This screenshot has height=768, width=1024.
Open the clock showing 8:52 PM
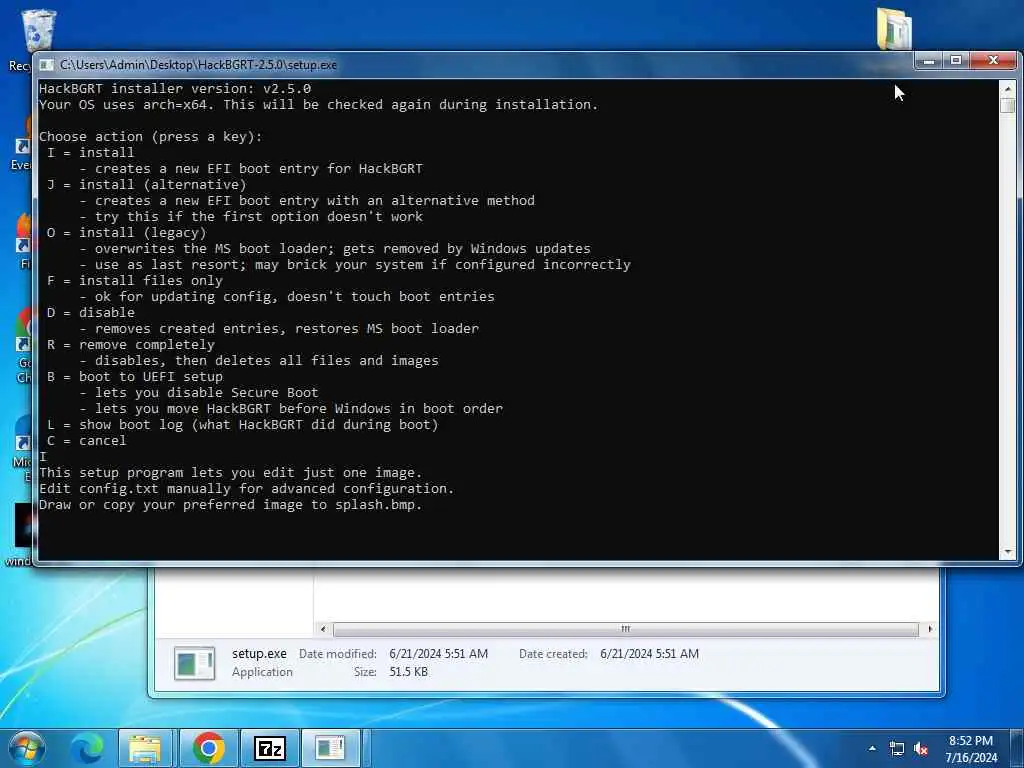coord(971,749)
